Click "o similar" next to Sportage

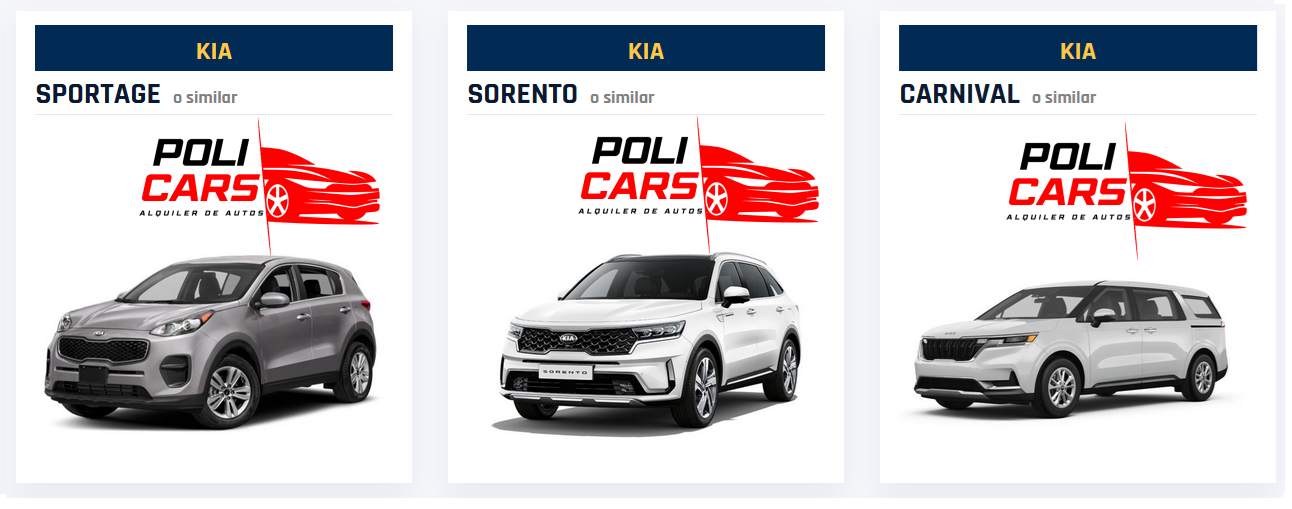[x=205, y=97]
